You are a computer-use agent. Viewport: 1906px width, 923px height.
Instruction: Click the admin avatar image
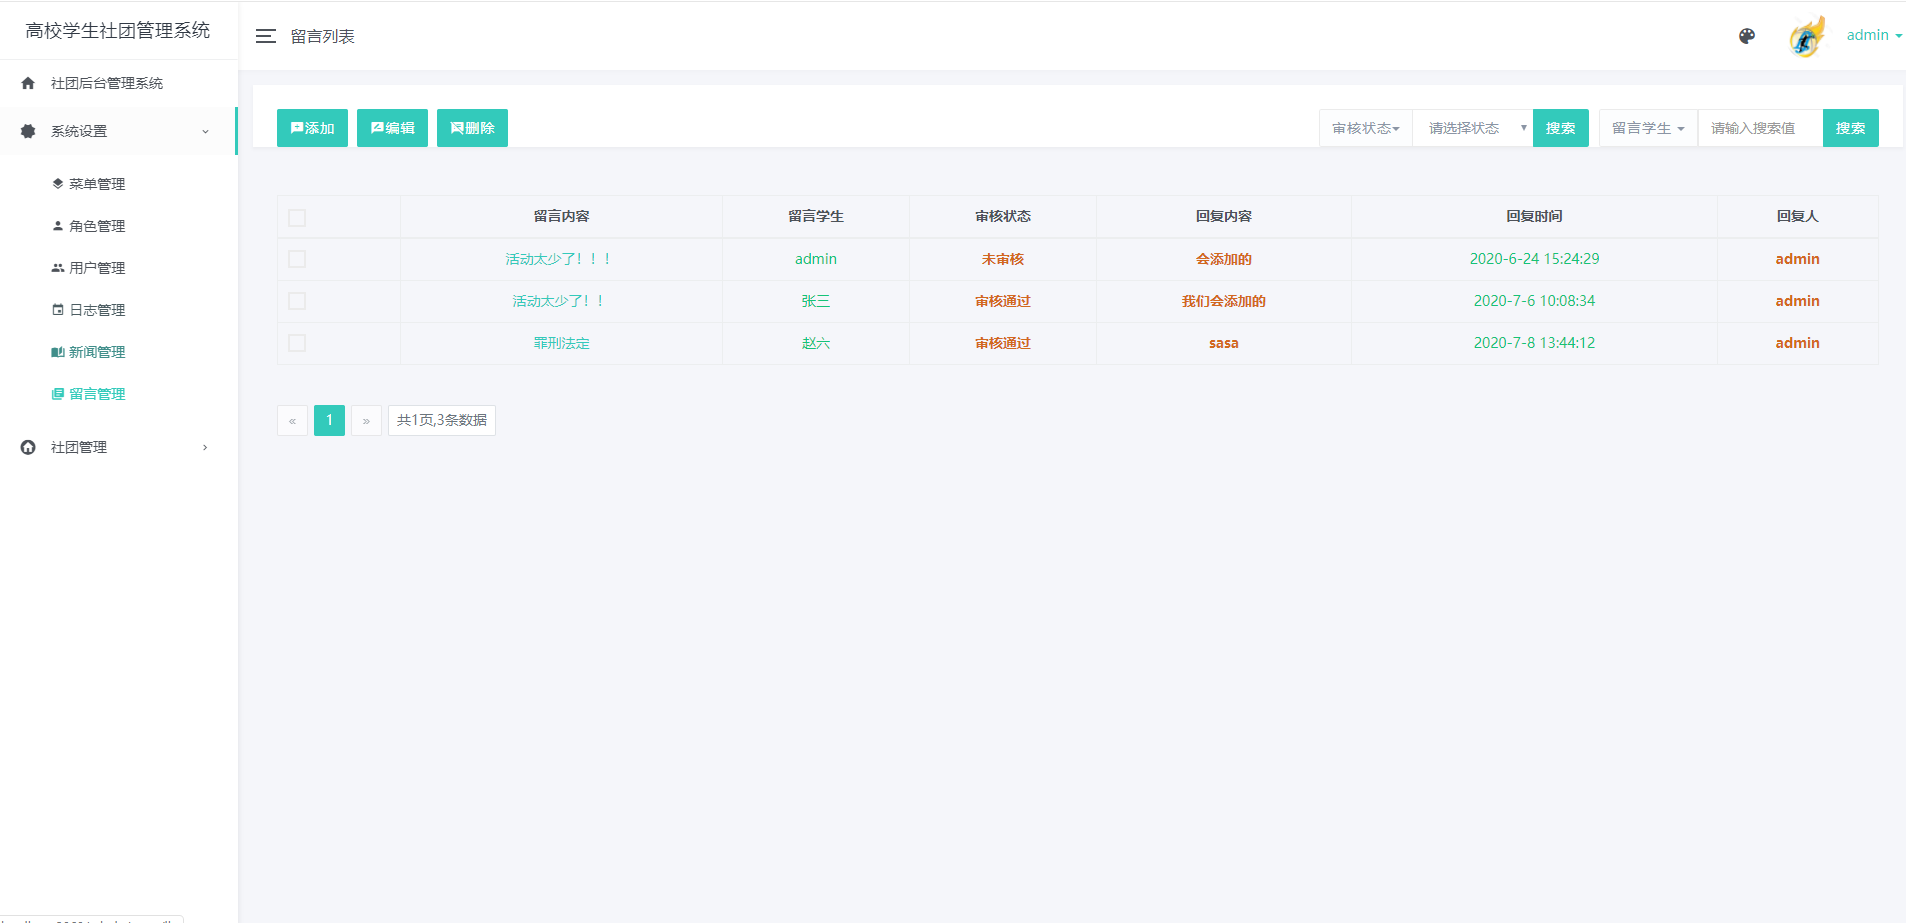coord(1807,37)
